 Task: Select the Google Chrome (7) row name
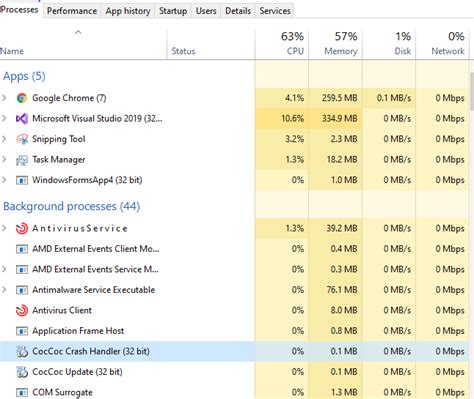[69, 98]
